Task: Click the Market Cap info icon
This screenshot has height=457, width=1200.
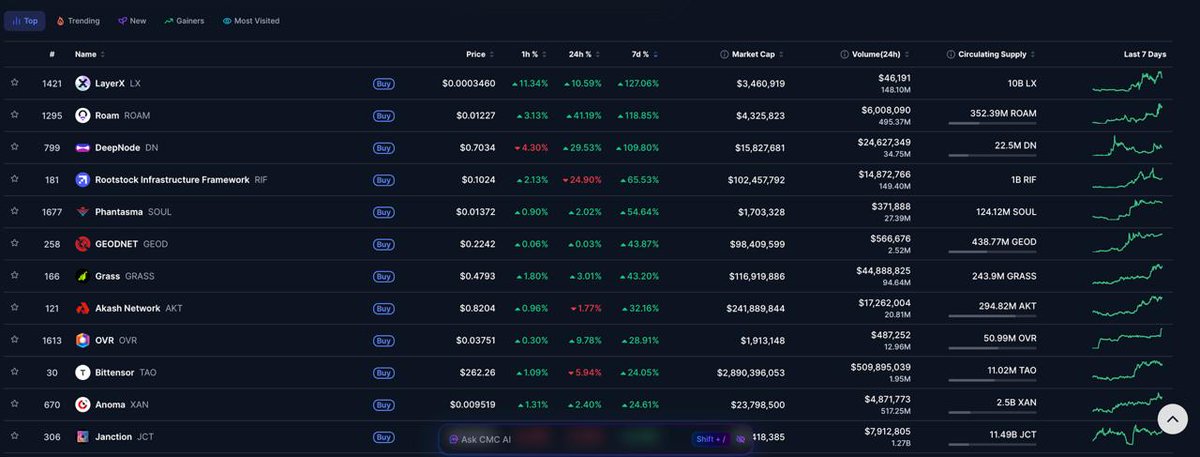Action: [x=724, y=54]
